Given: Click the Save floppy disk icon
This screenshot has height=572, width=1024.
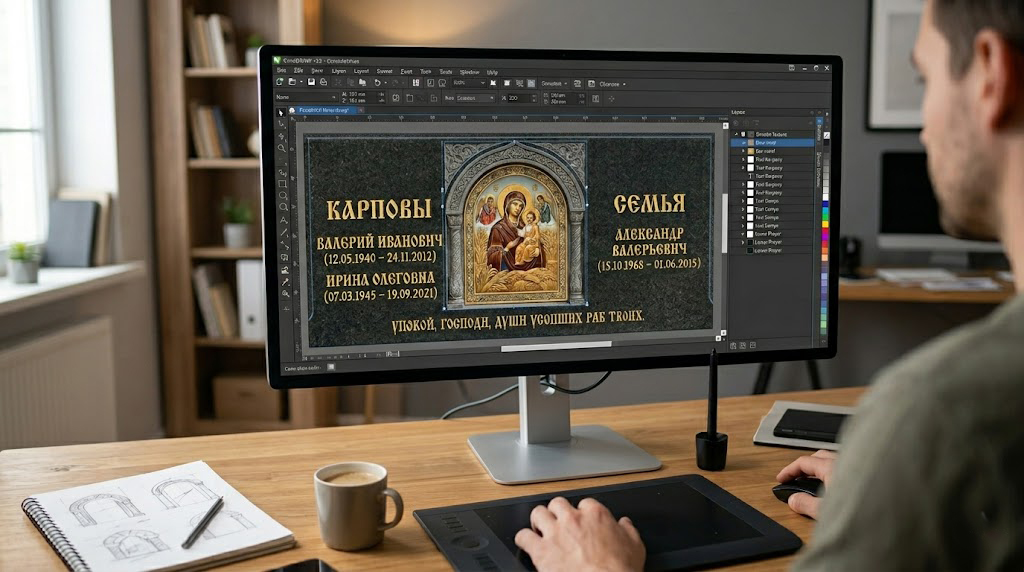Looking at the screenshot, I should pyautogui.click(x=312, y=82).
